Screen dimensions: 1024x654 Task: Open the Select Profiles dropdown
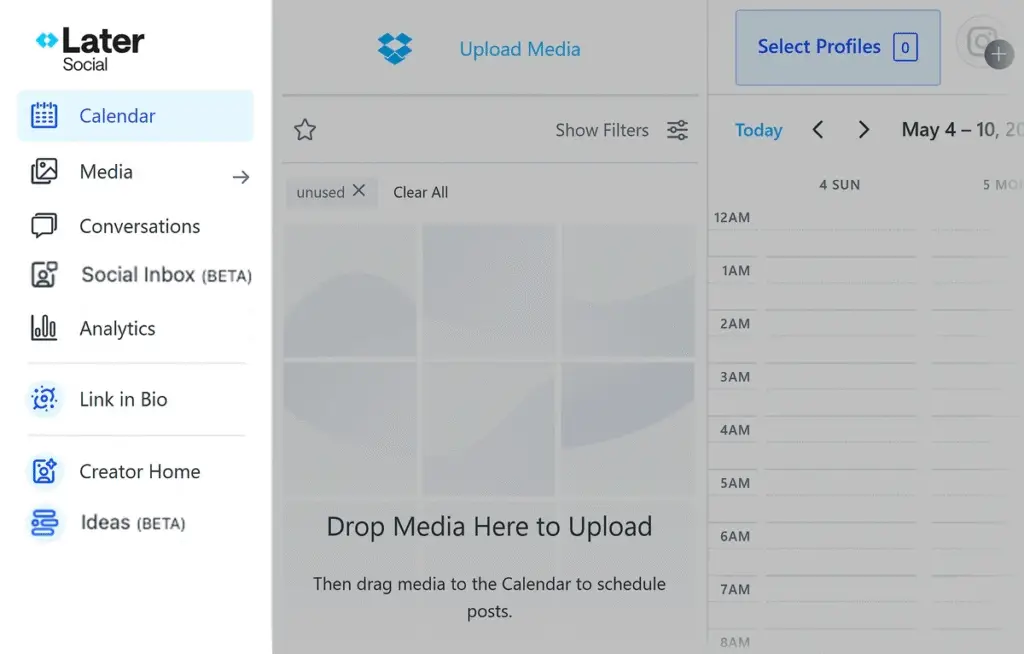click(838, 47)
